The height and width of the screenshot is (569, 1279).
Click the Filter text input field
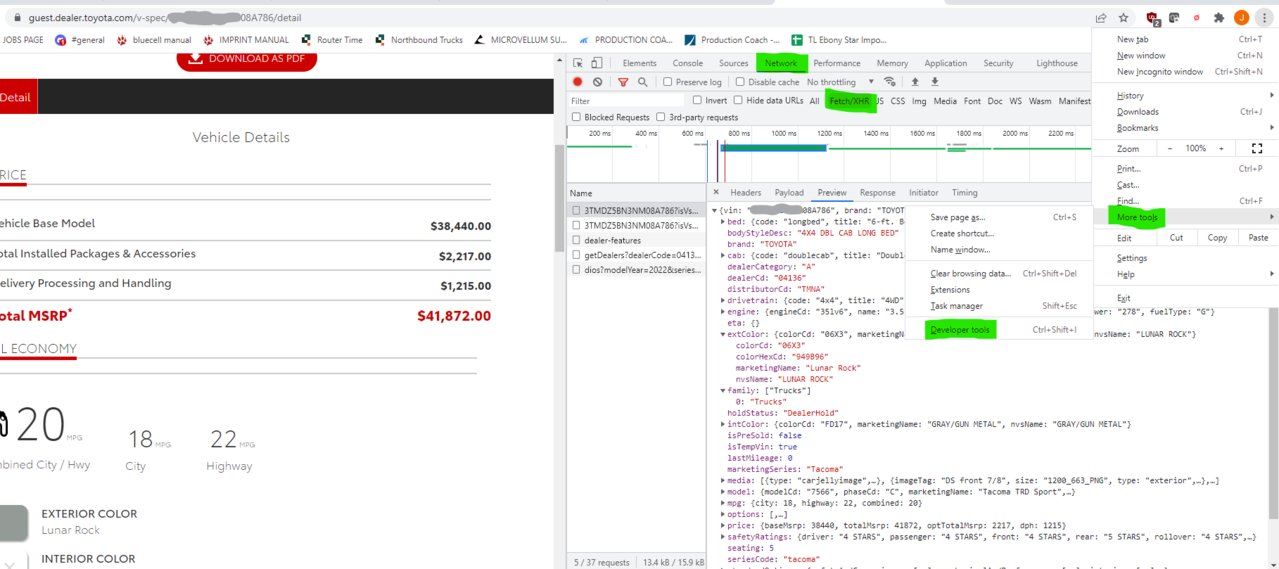[626, 101]
